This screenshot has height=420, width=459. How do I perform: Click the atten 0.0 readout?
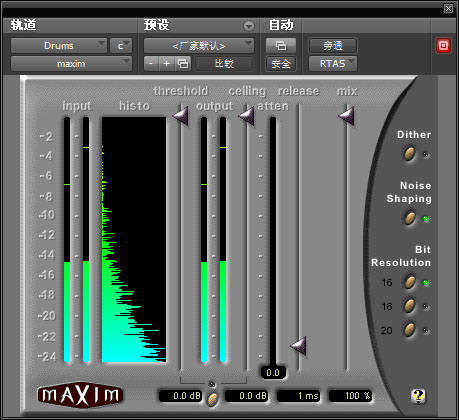[273, 373]
